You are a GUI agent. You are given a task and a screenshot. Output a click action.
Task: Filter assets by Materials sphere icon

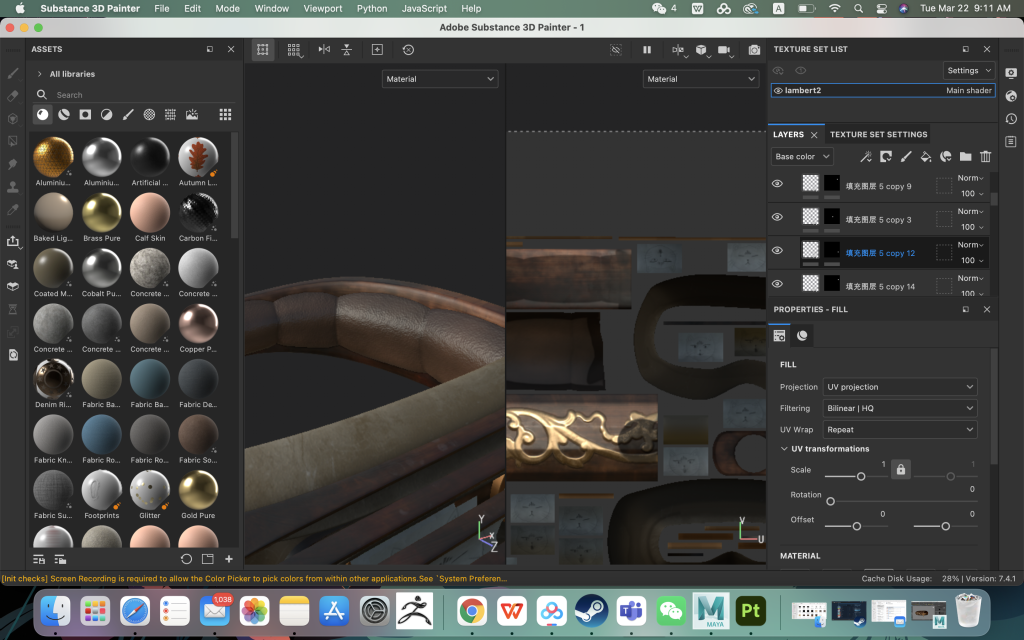42,114
